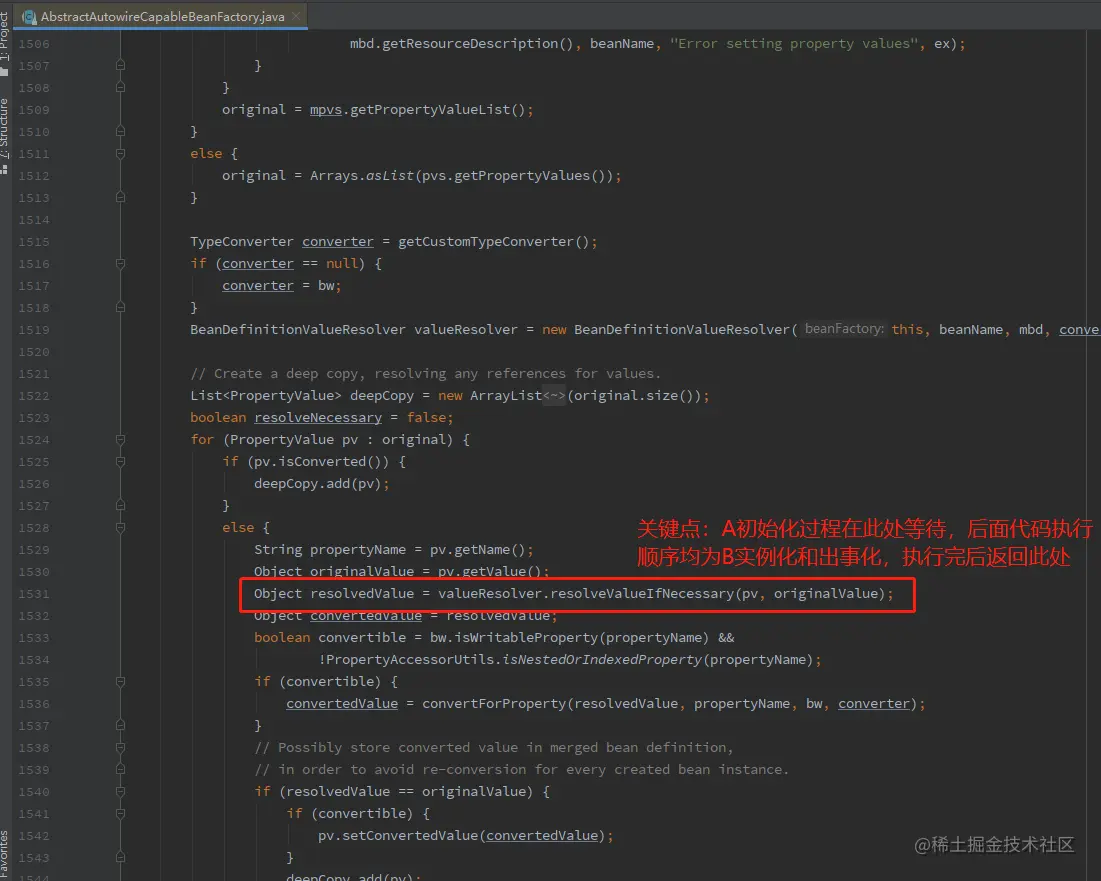Click "propertyName" declaration on line 1529
Viewport: 1101px width, 881px height.
pyautogui.click(x=357, y=550)
